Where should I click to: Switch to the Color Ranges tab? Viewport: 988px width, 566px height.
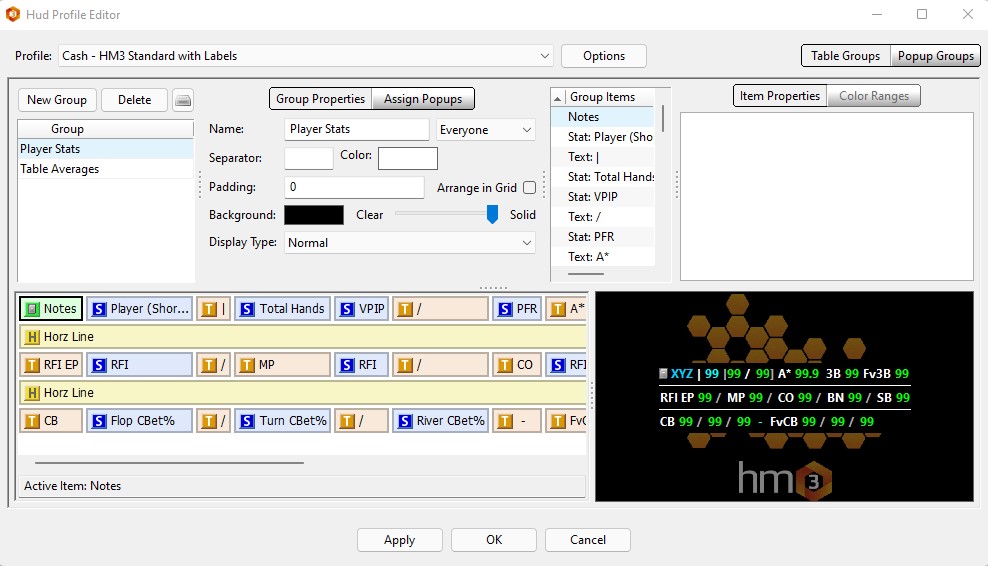pos(874,96)
